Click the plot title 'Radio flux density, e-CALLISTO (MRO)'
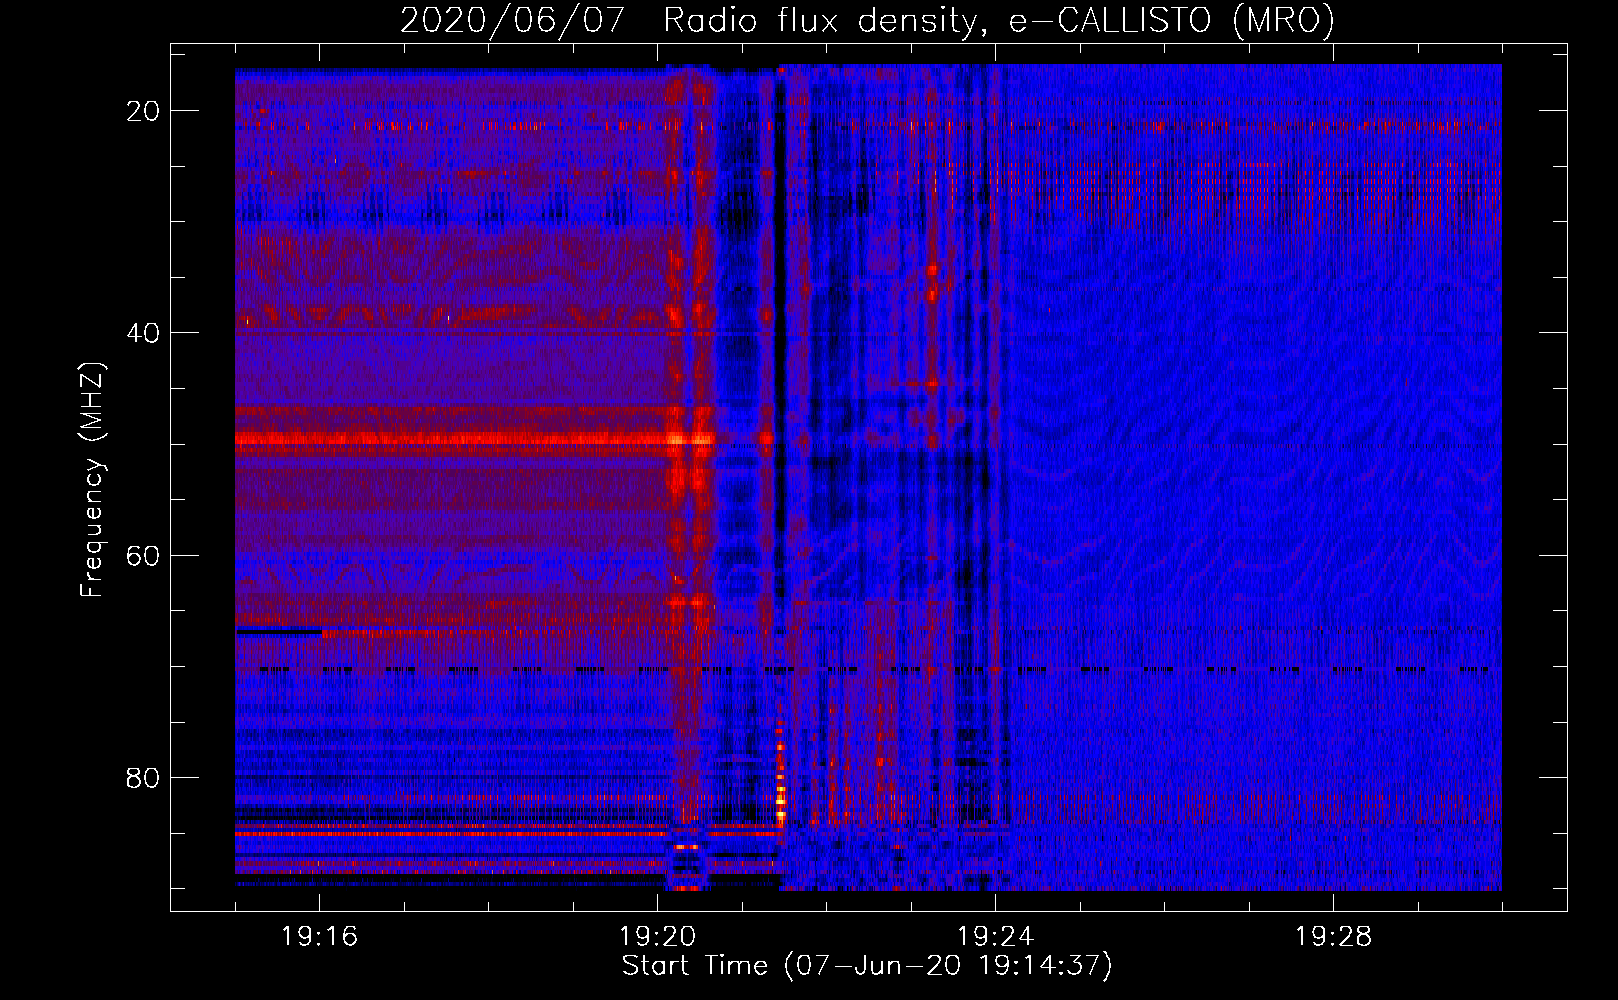Image resolution: width=1618 pixels, height=1000 pixels. click(998, 20)
